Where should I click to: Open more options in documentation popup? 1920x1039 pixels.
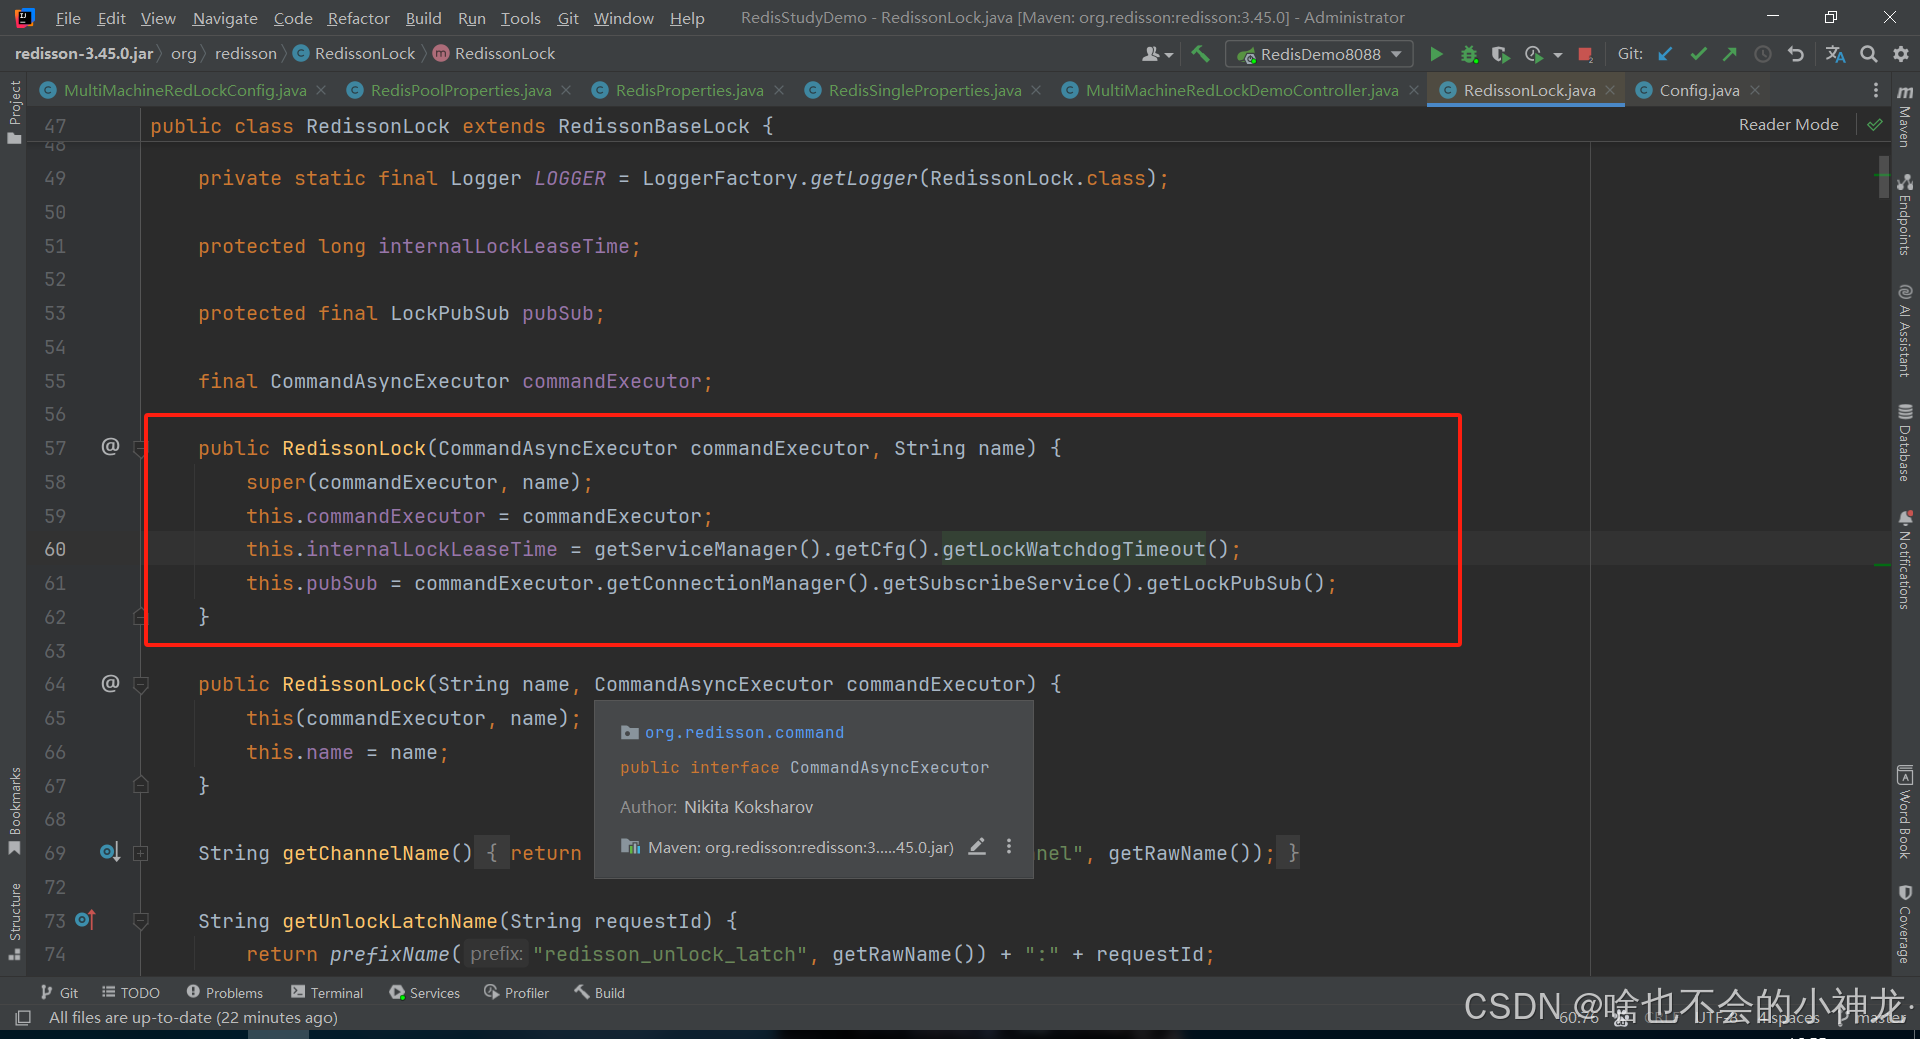click(x=1009, y=846)
